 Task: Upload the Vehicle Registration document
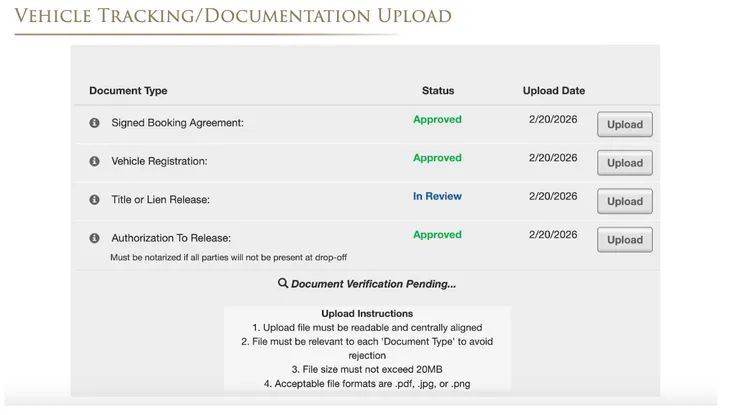point(625,163)
